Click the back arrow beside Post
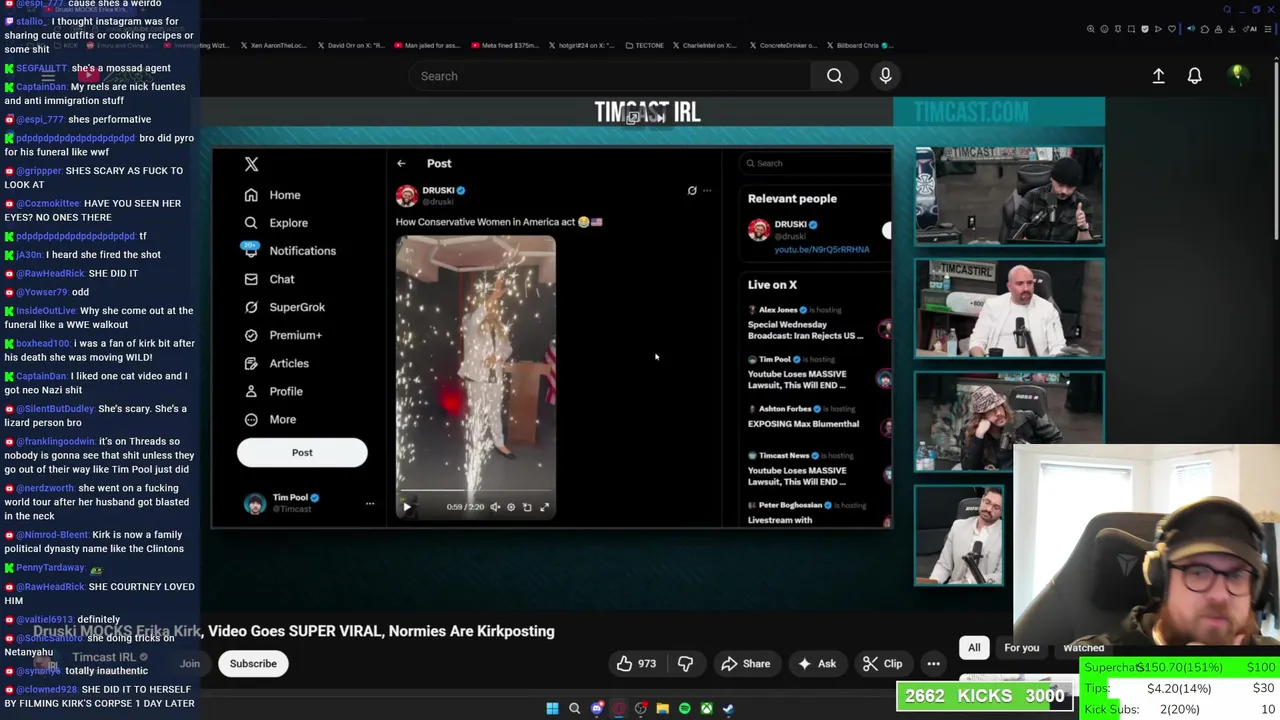The width and height of the screenshot is (1280, 720). 401,163
